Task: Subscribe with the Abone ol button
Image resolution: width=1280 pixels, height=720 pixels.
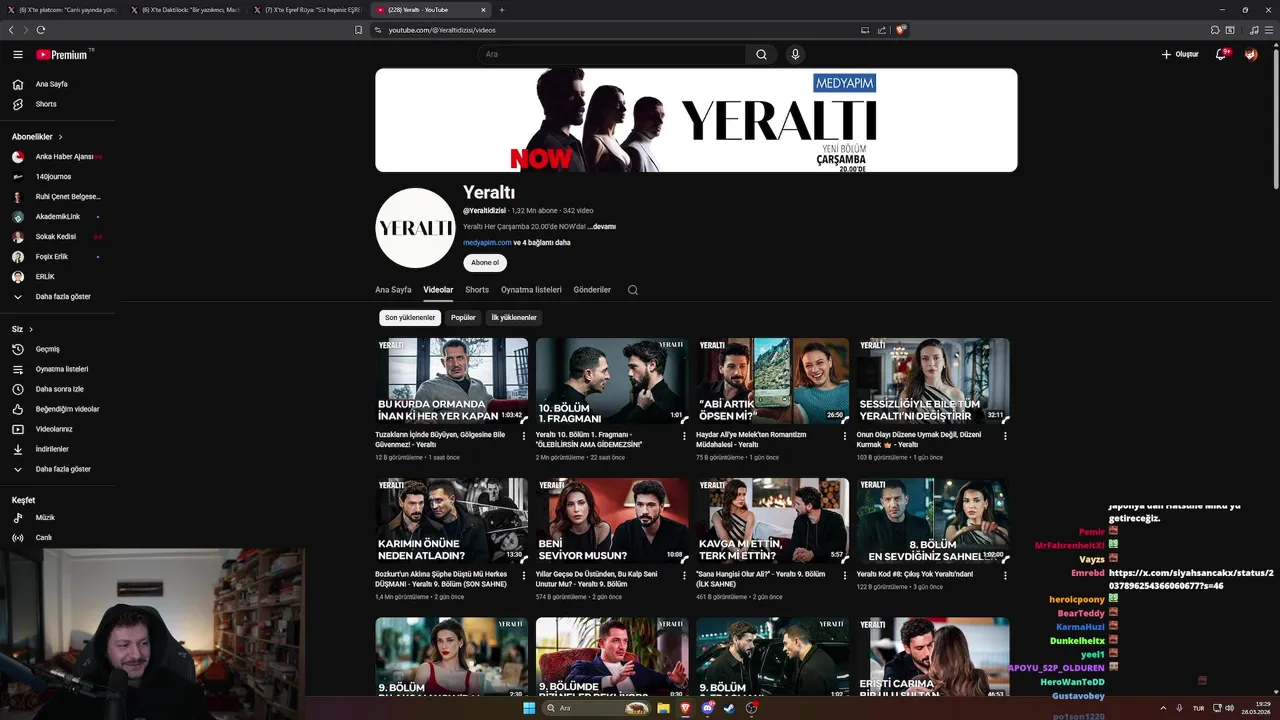Action: pos(485,263)
